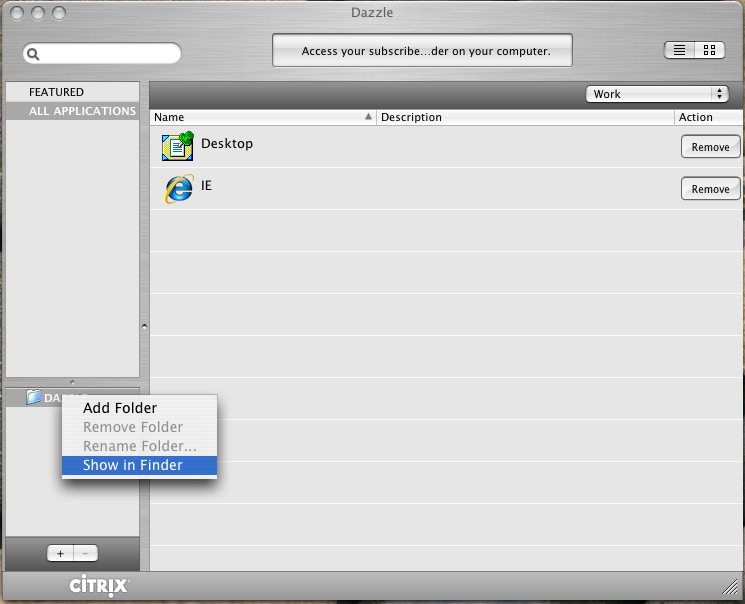Collapse the sidebar with splitter arrow

(144, 325)
